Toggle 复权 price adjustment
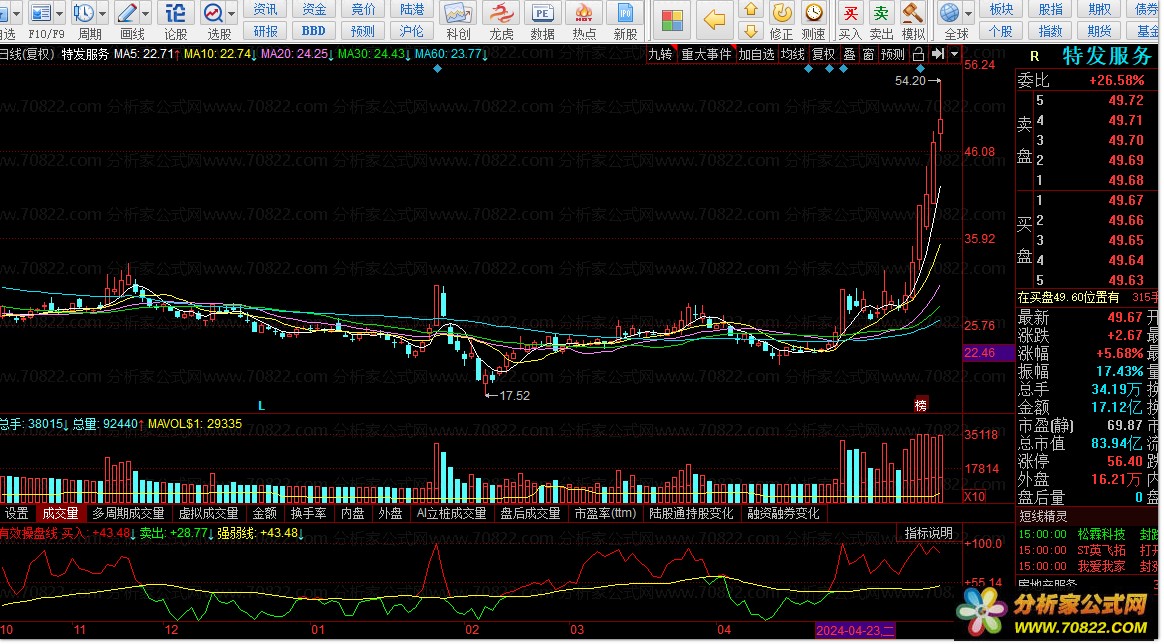This screenshot has width=1164, height=644. pos(823,54)
